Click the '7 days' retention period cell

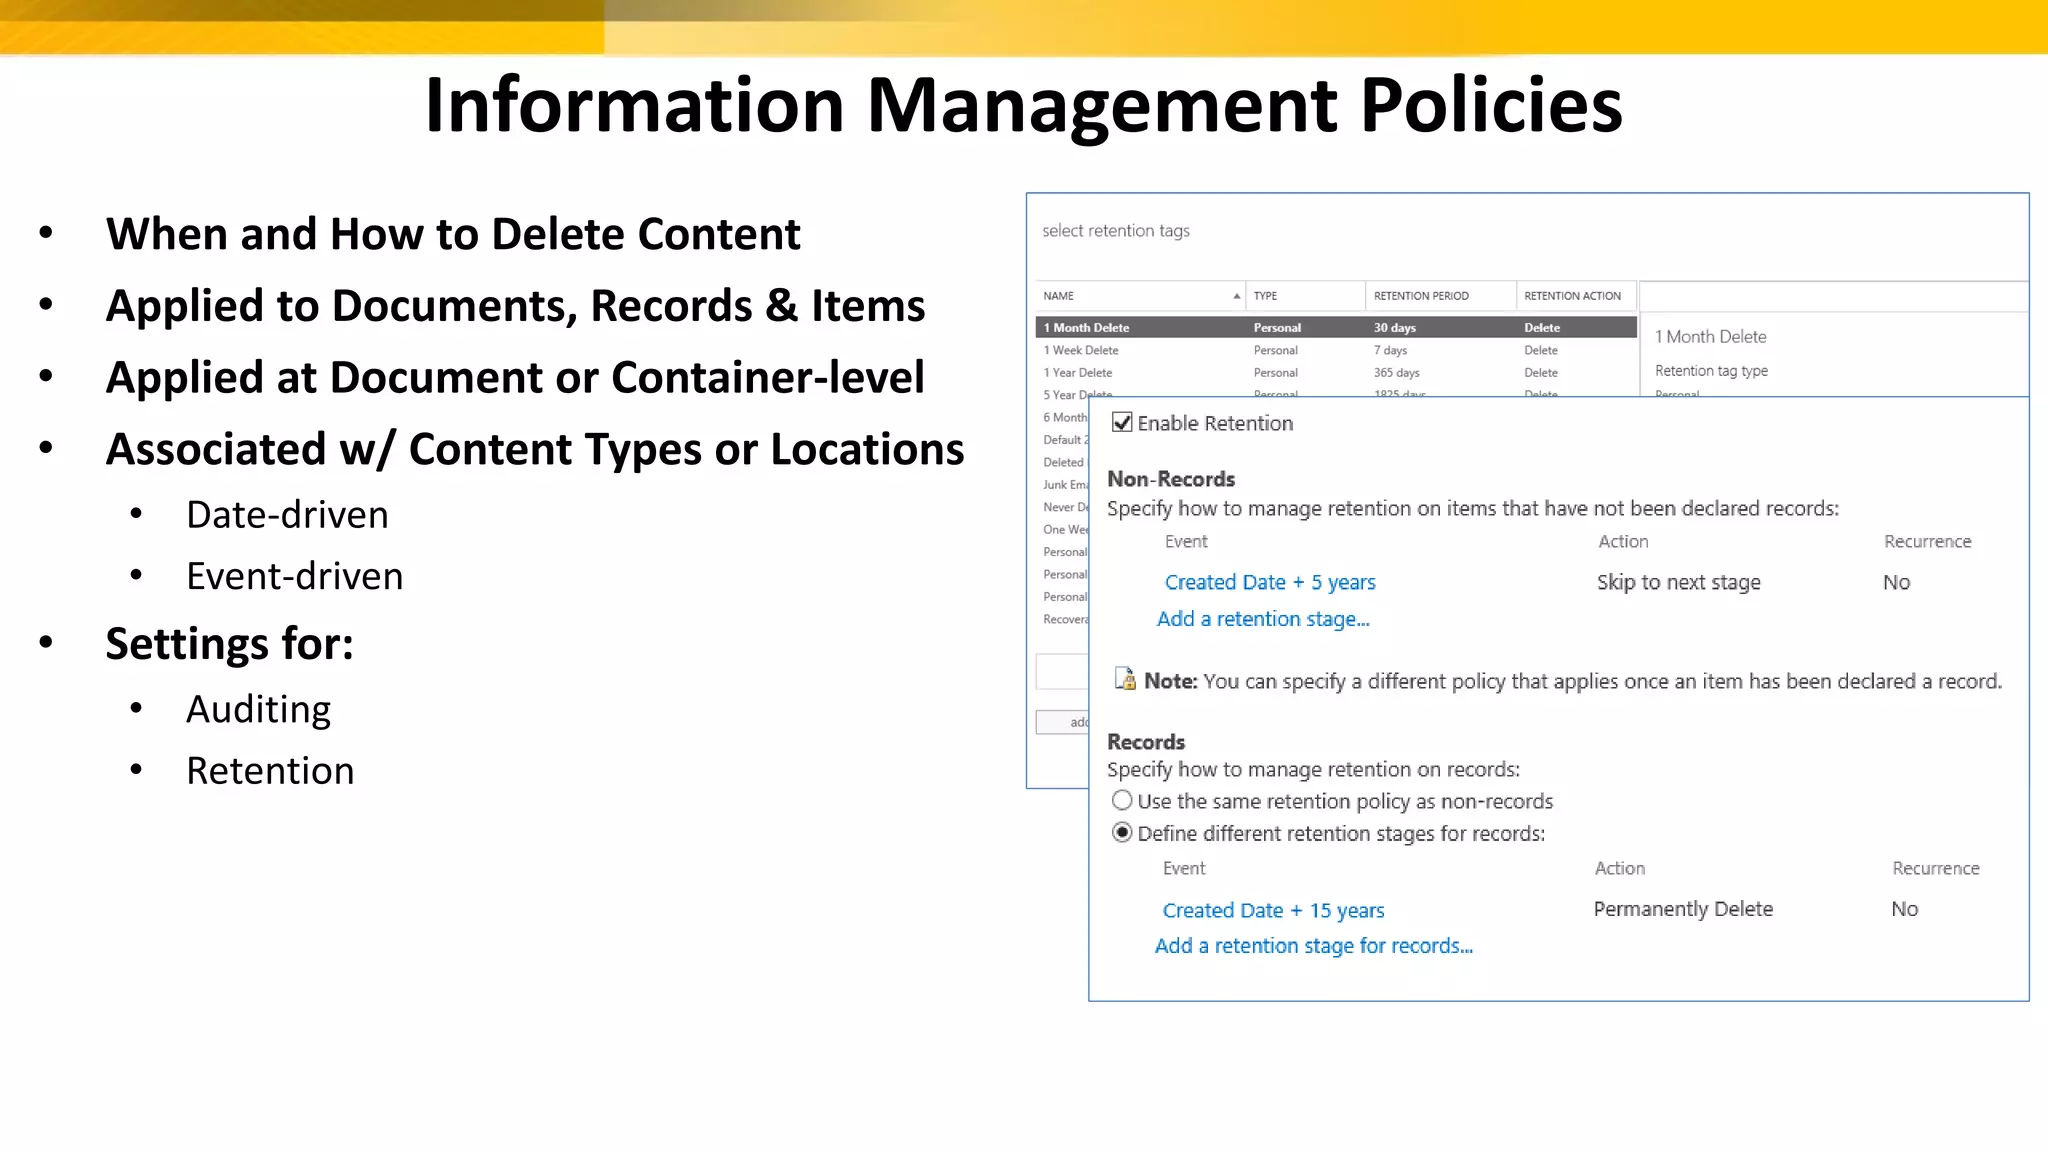coord(1390,350)
